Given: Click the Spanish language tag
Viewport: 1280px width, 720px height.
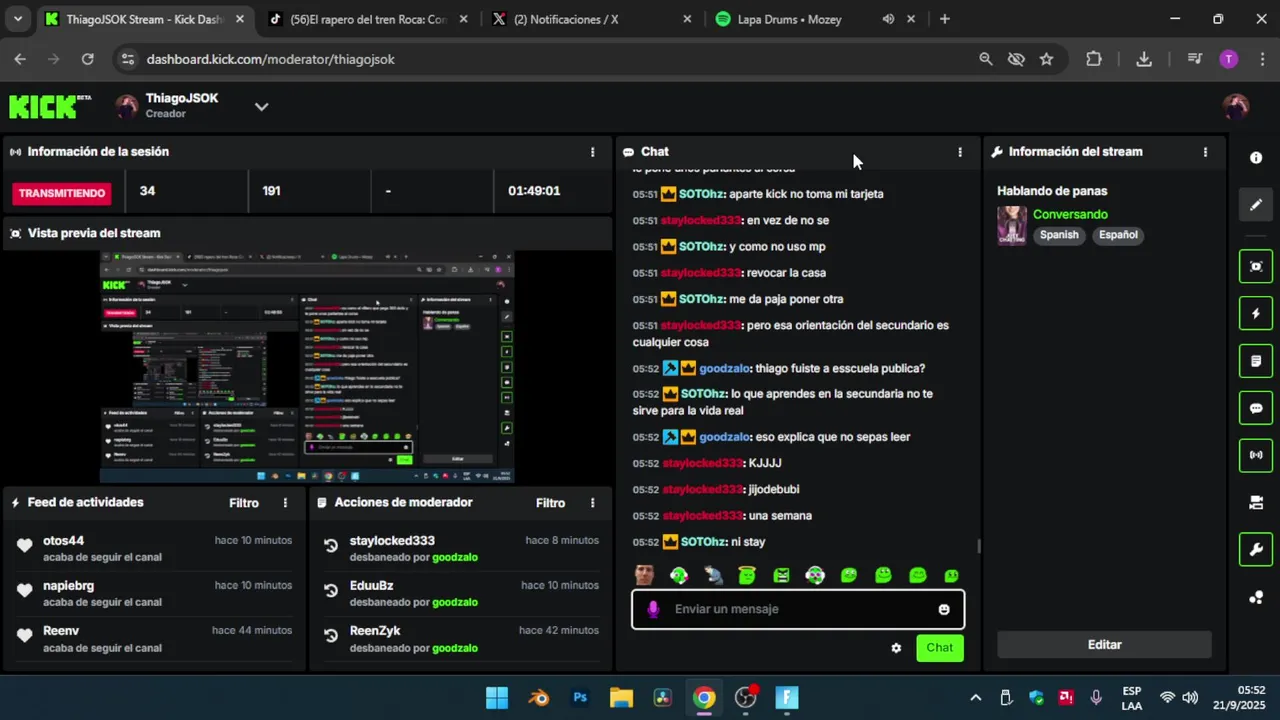Looking at the screenshot, I should pos(1059,235).
